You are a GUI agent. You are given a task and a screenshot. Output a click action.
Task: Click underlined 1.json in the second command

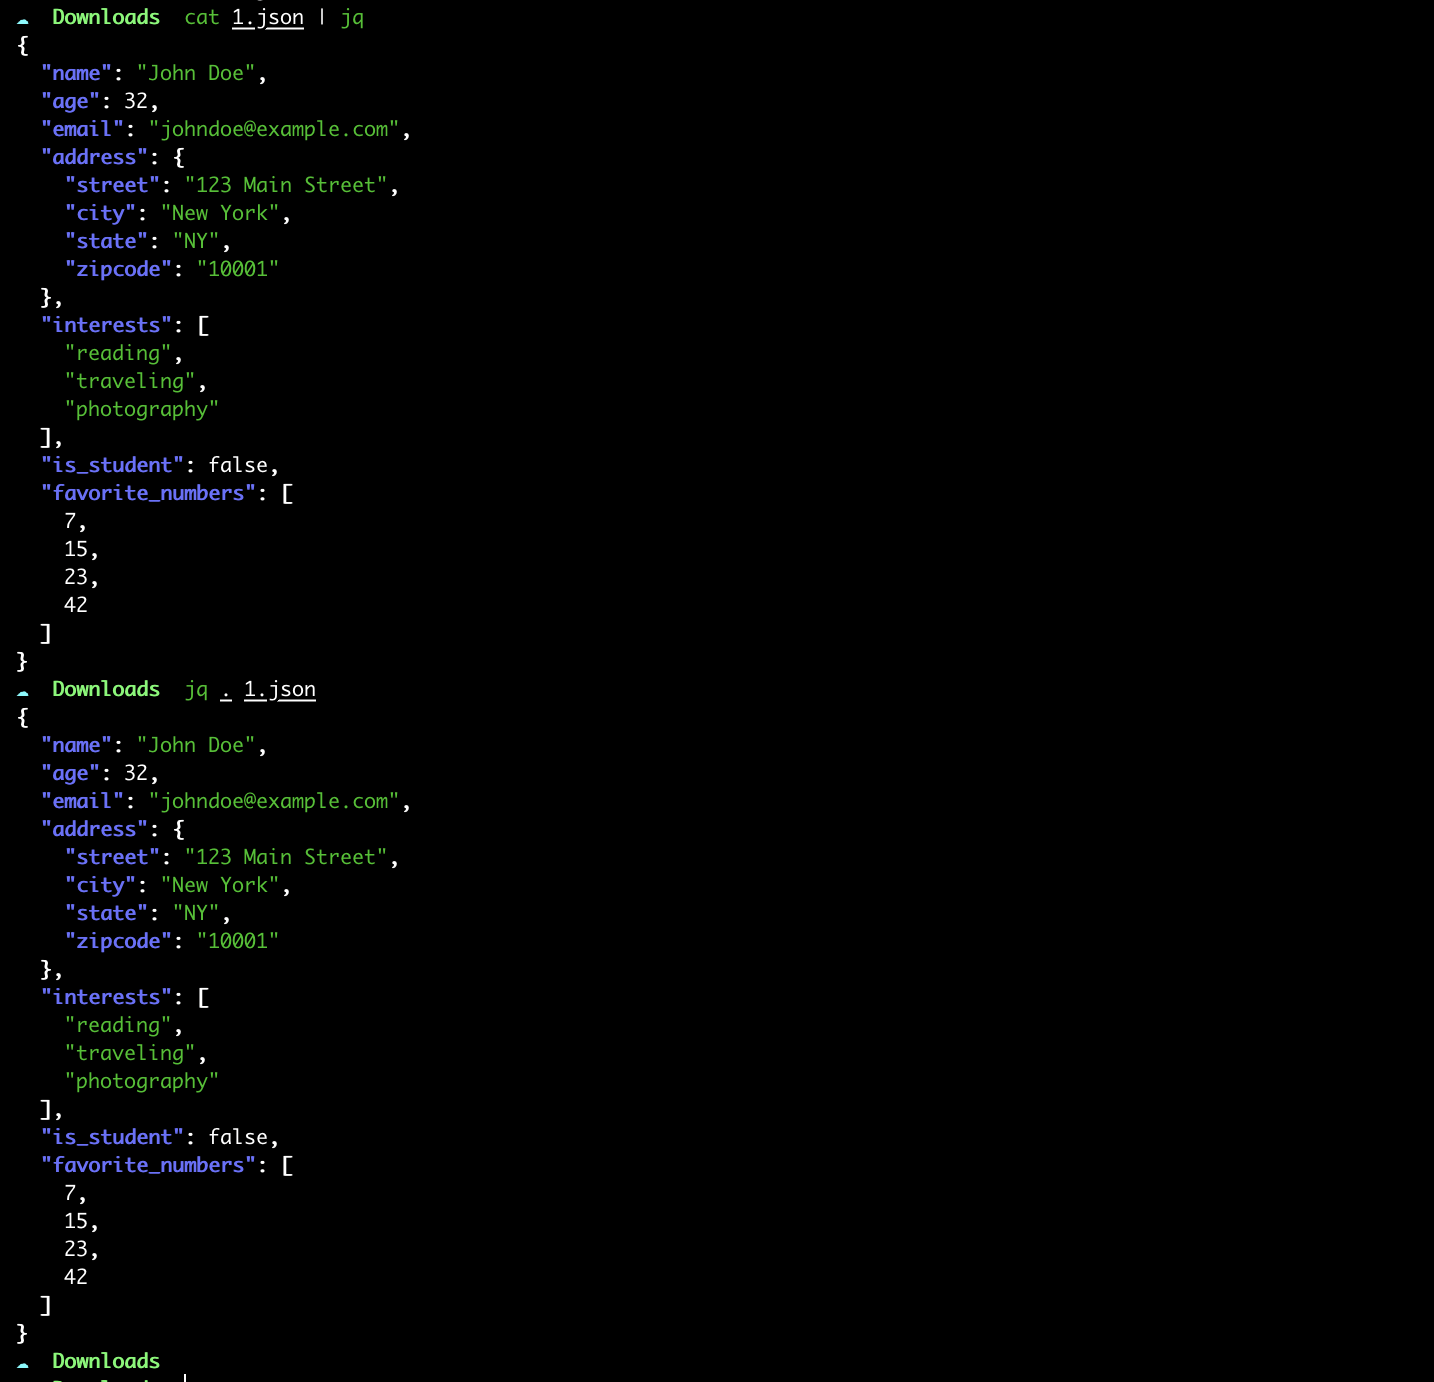[x=279, y=690]
